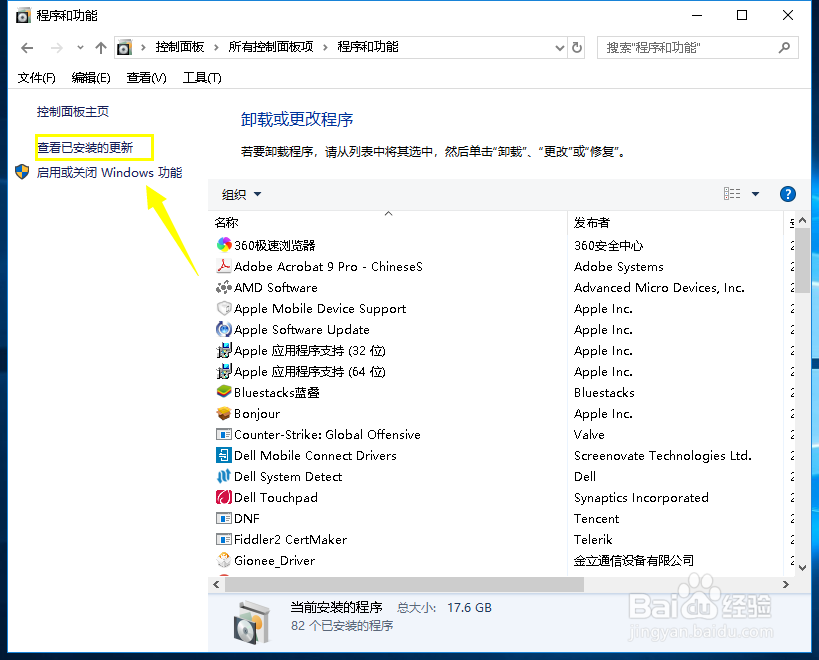Click the 控制面板 breadcrumb
Image resolution: width=819 pixels, height=660 pixels.
[x=180, y=47]
